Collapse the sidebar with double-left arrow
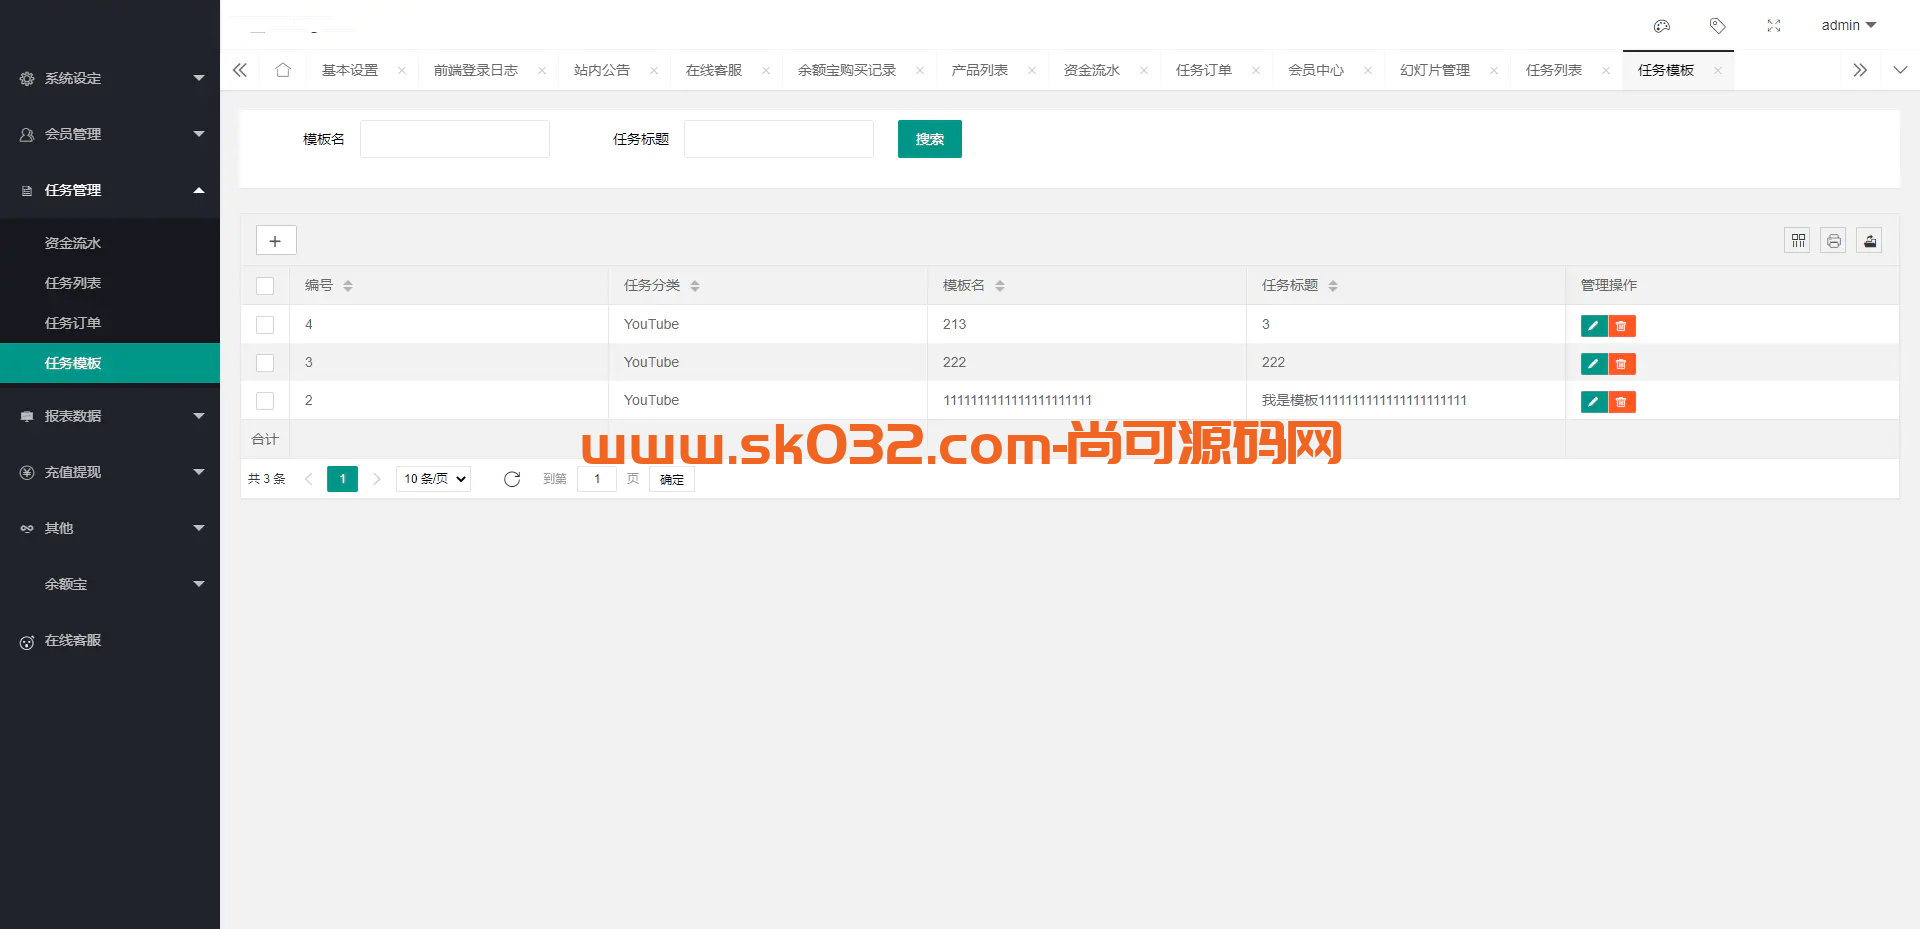The image size is (1920, 929). 240,70
